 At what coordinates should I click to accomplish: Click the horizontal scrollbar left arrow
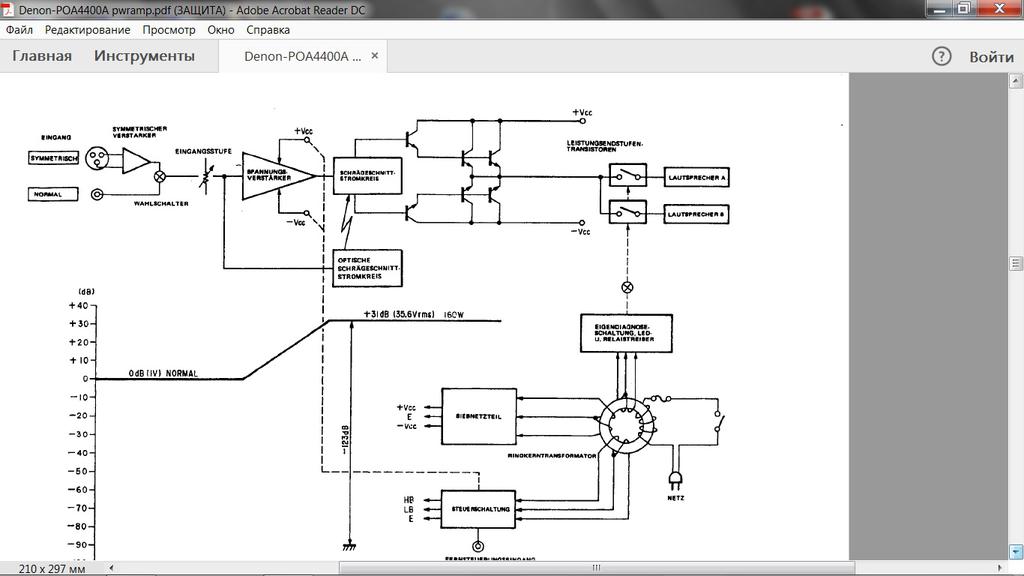click(111, 568)
